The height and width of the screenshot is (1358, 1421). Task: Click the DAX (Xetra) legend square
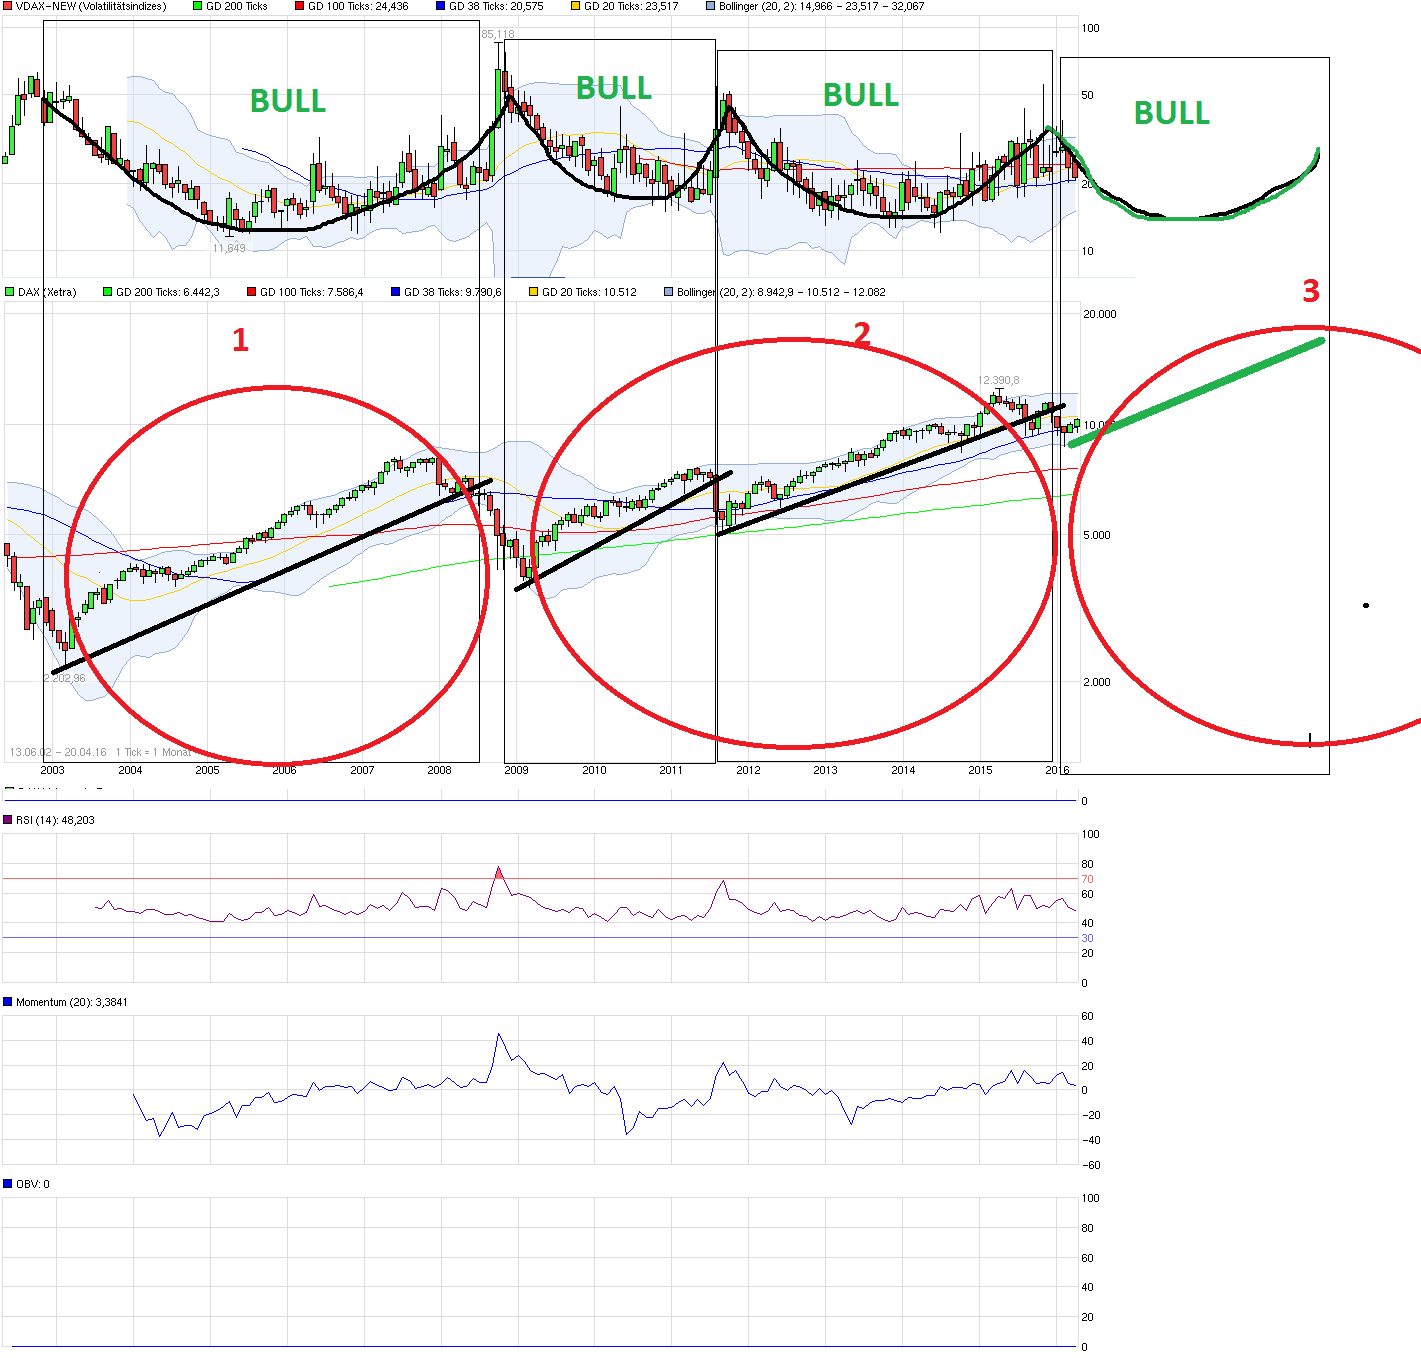(x=8, y=291)
